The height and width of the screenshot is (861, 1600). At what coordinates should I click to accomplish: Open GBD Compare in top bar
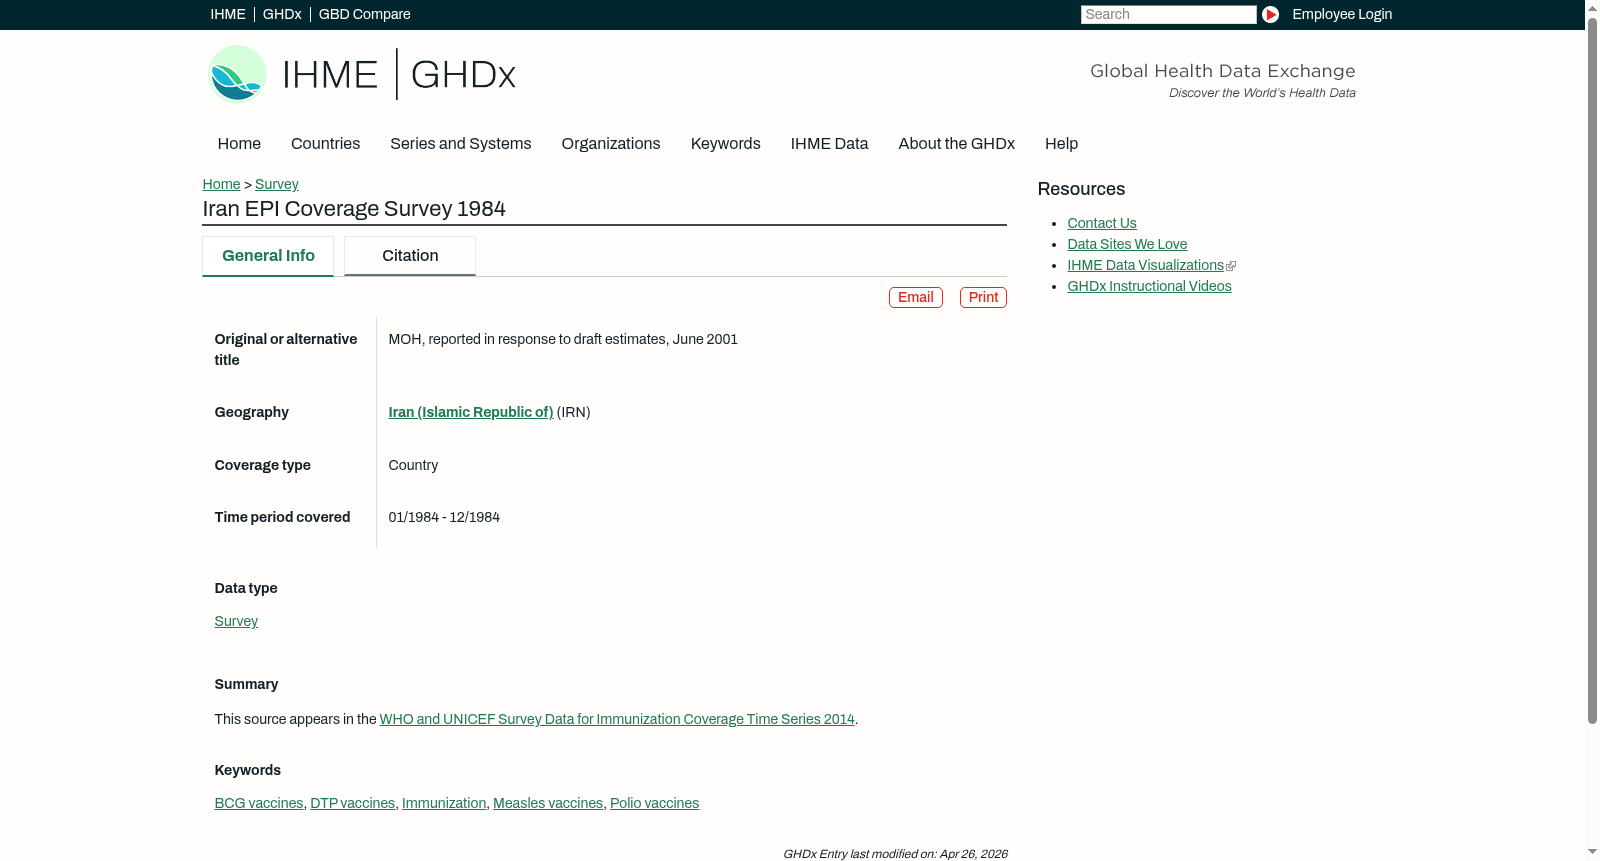pos(364,14)
